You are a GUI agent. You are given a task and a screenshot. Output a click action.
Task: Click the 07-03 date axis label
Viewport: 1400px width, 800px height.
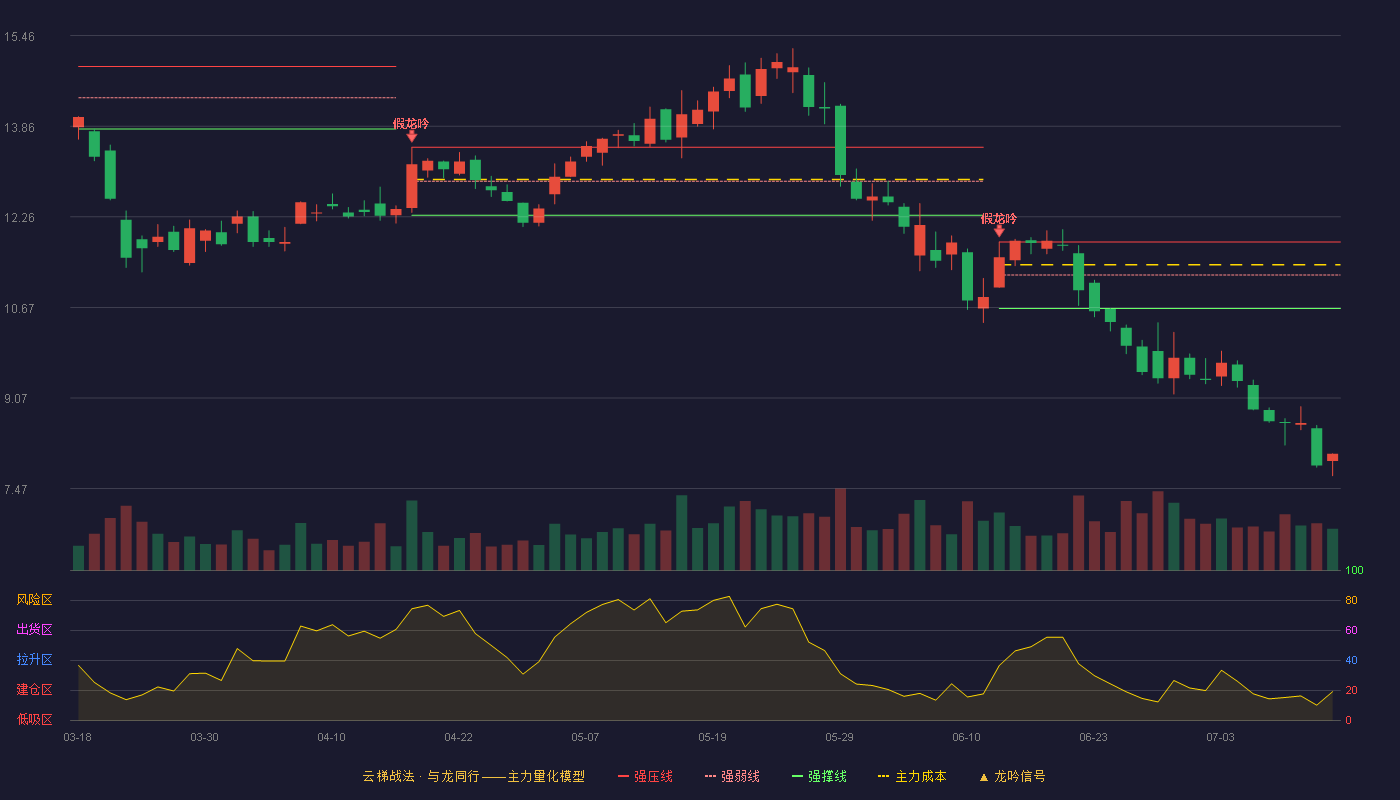click(x=1220, y=737)
